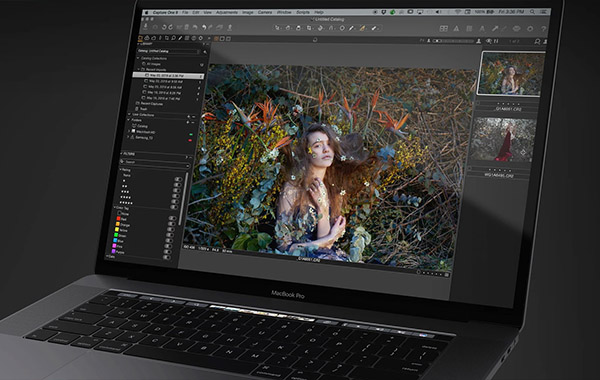Open the Scripts menu
The image size is (600, 380).
[303, 13]
